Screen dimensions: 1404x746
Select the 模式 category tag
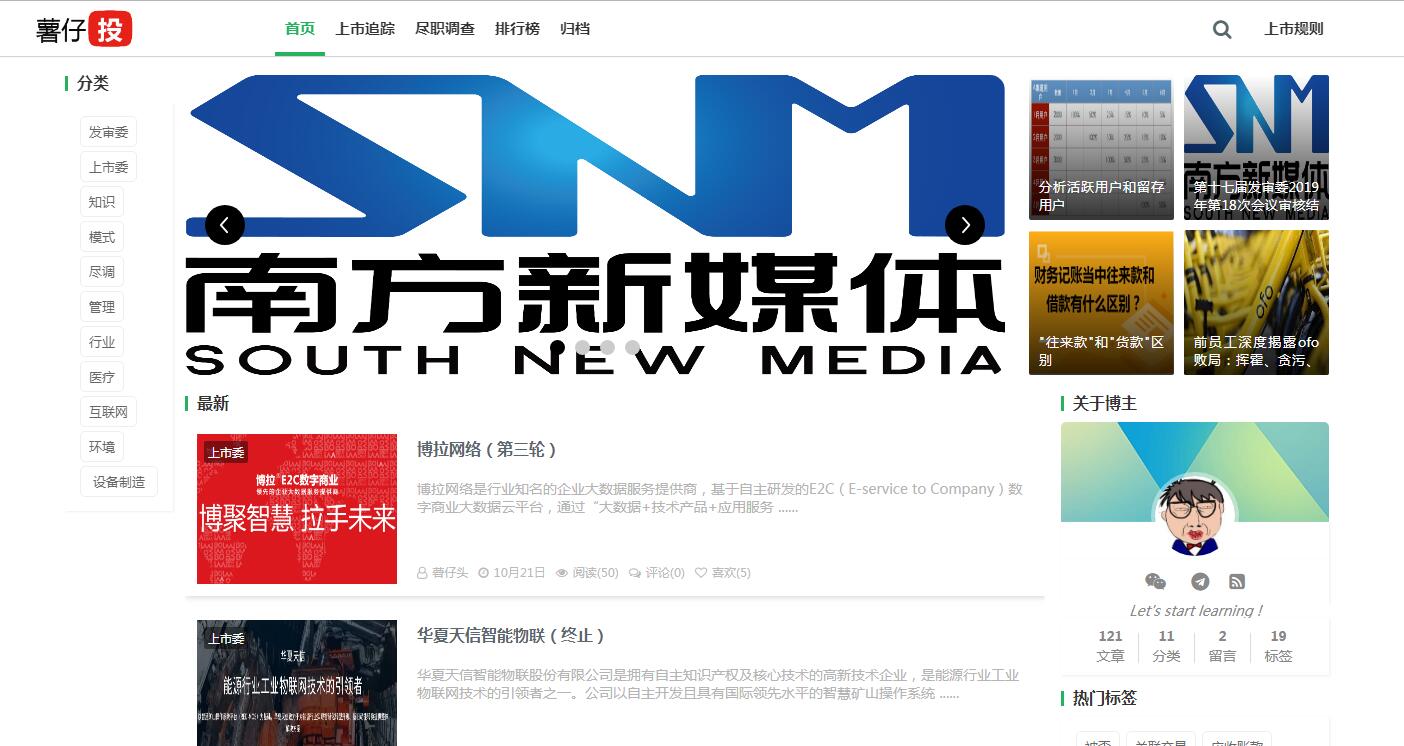point(102,237)
